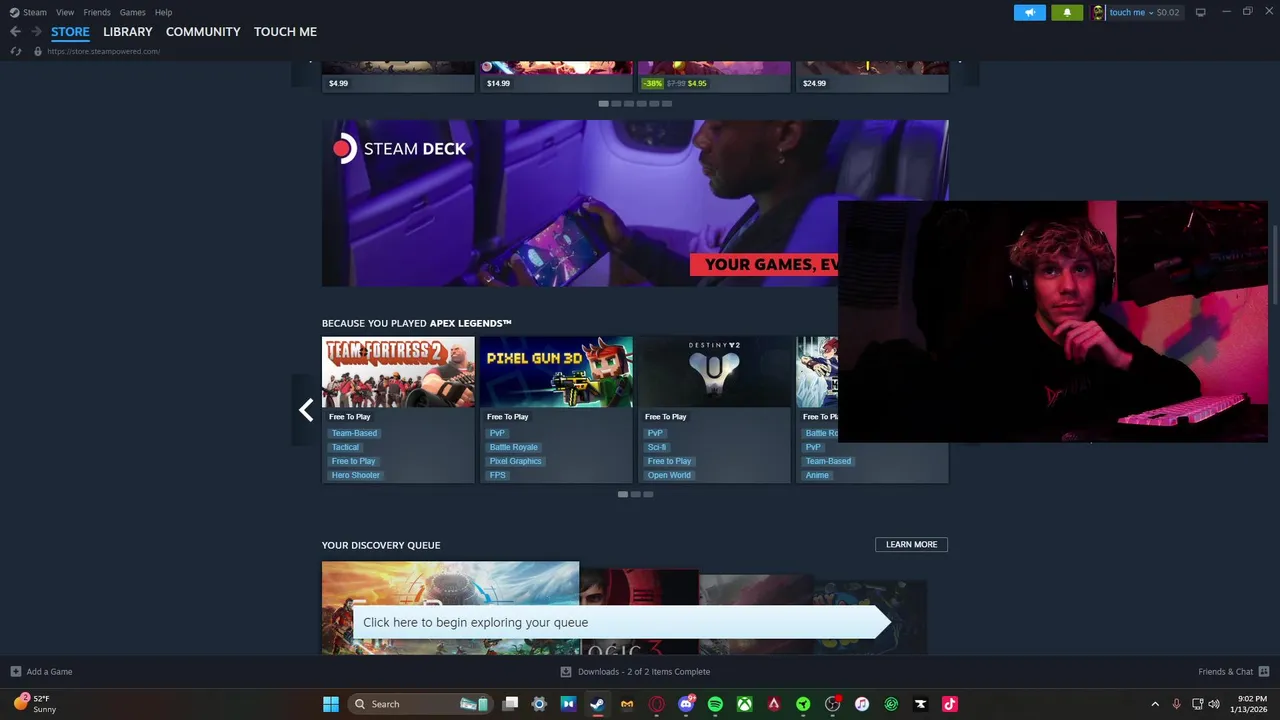Open the Windows Start menu
This screenshot has height=720, width=1280.
pos(331,704)
